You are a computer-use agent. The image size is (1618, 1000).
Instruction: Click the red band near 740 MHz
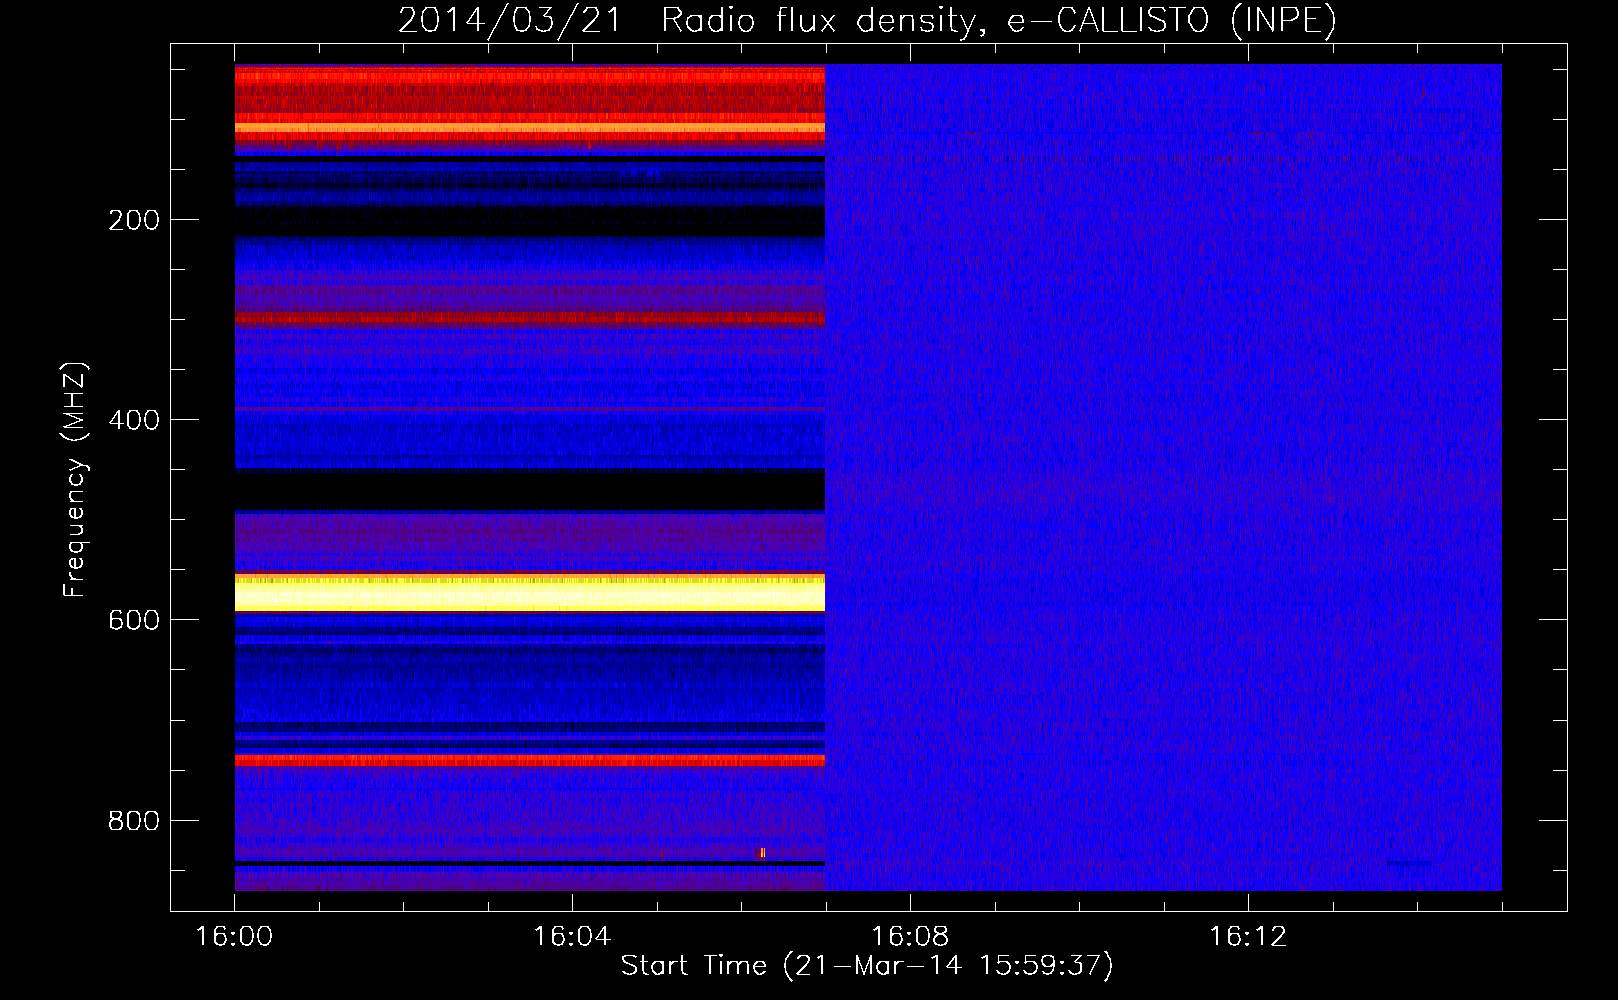point(530,760)
